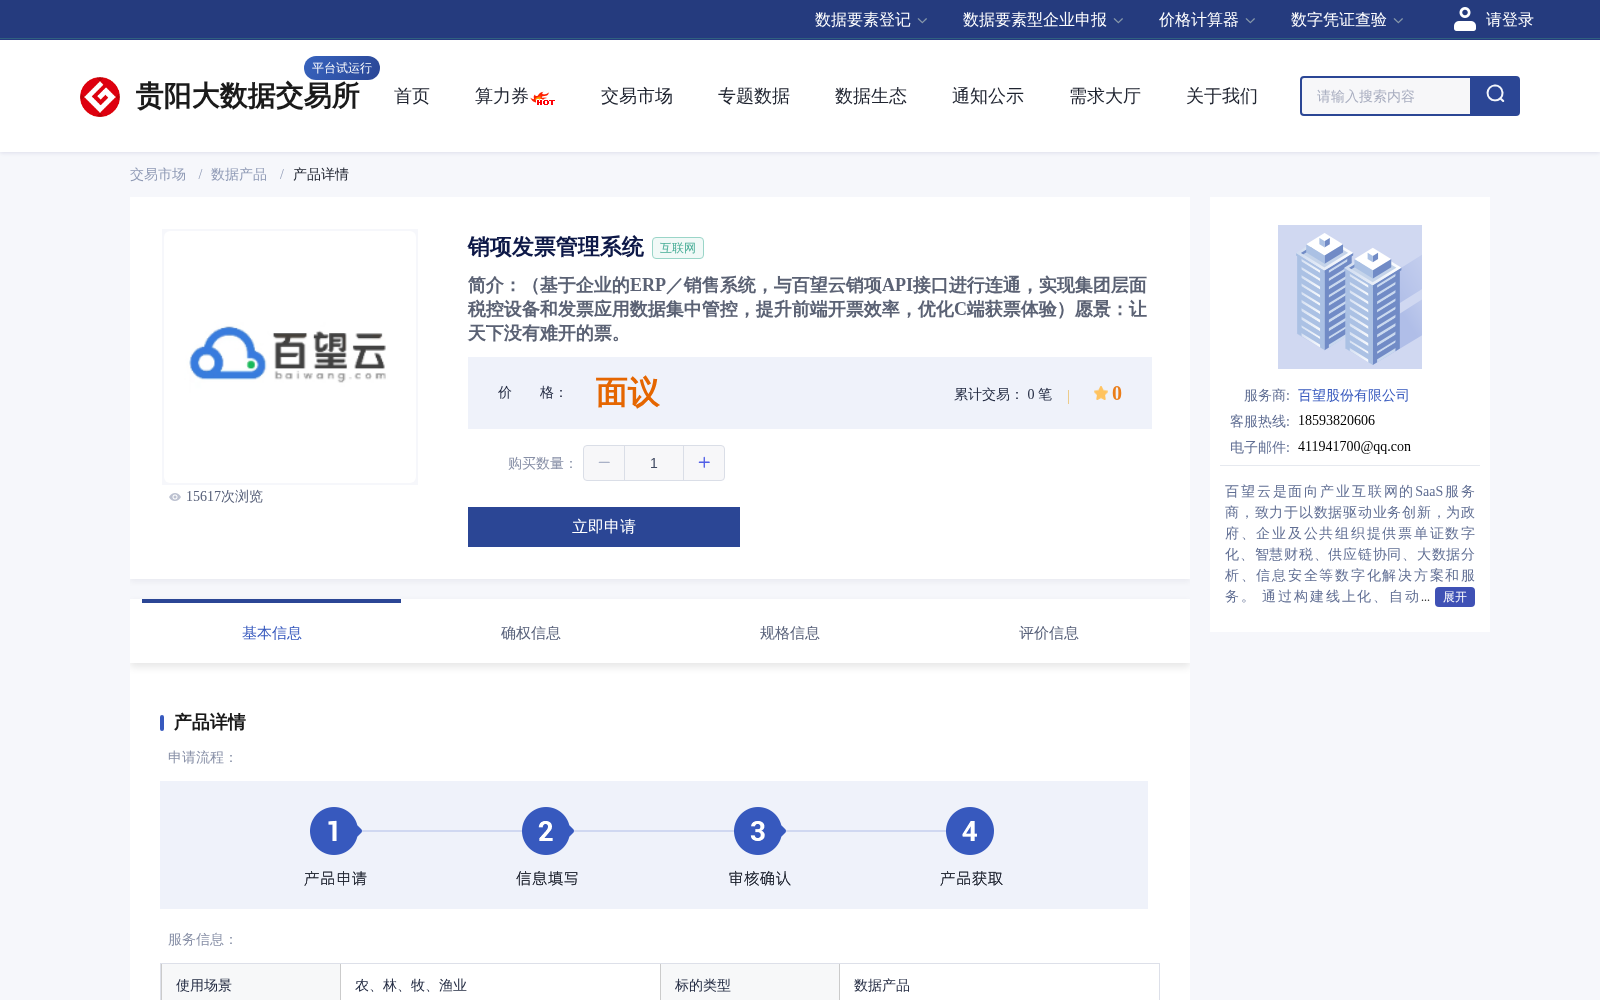Screen dimensions: 1600x1000
Task: Click the hotline number 18593820606
Action: pos(1336,421)
